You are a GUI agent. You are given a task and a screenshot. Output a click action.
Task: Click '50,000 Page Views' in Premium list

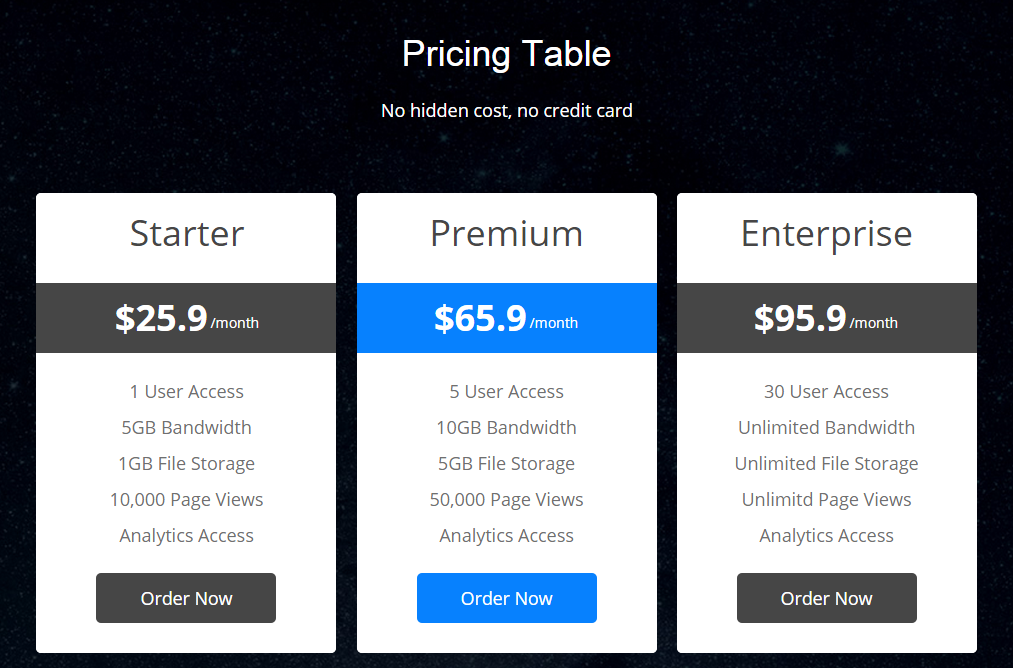[x=506, y=500]
